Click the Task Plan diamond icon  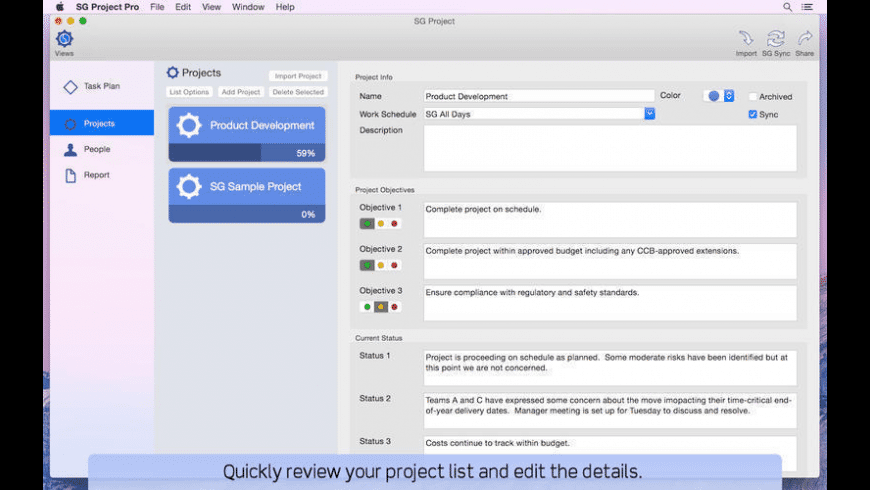click(70, 87)
